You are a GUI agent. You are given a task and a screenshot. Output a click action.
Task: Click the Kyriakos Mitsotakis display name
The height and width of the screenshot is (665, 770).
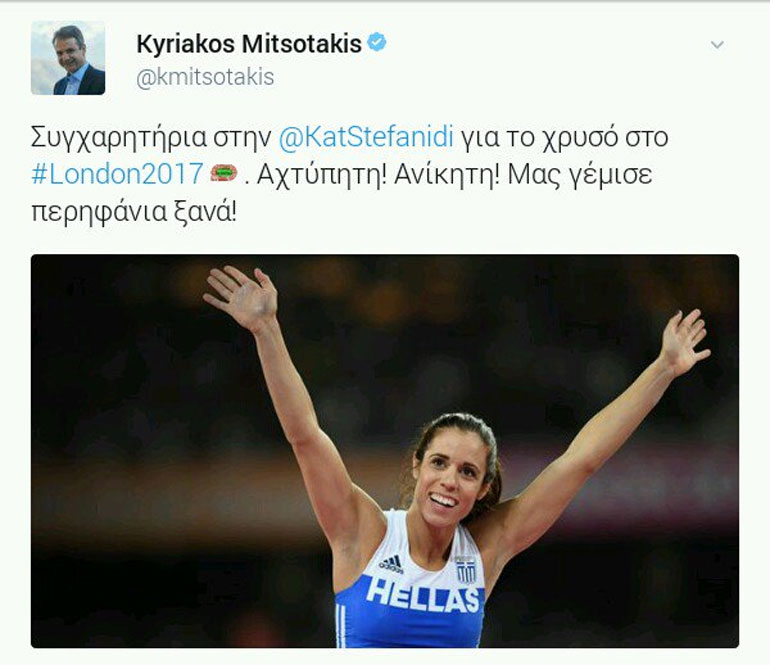coord(249,44)
